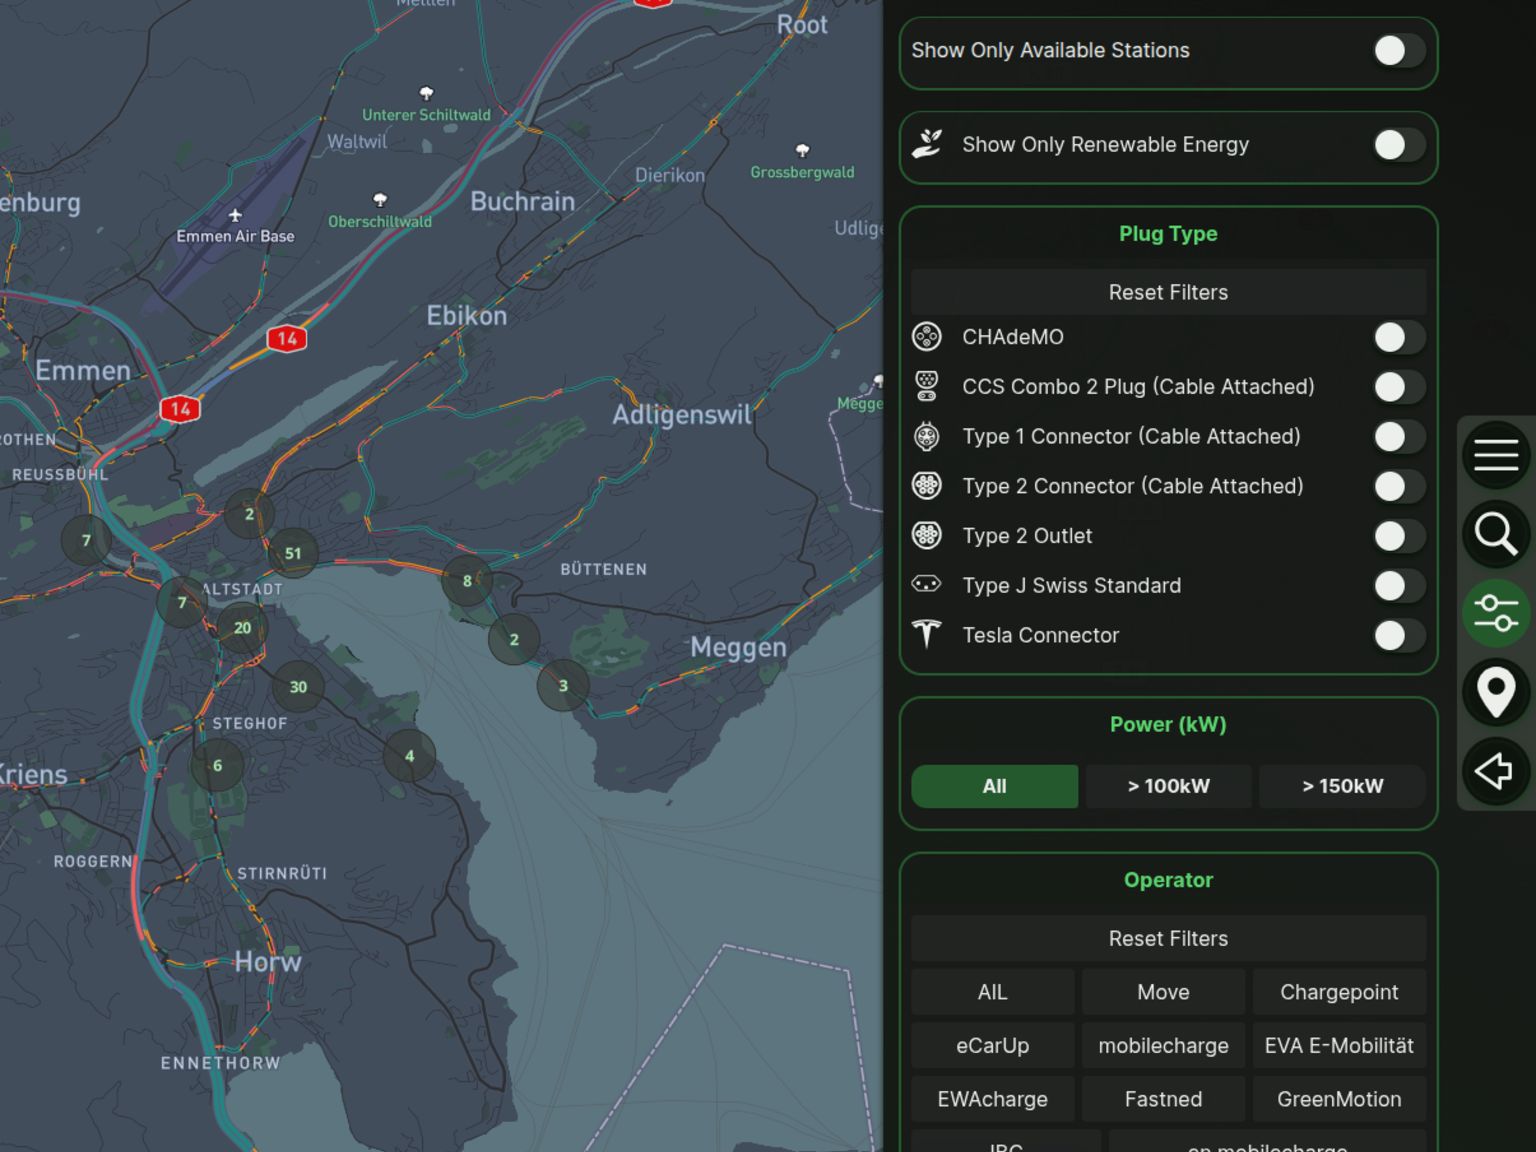This screenshot has height=1152, width=1536.
Task: Click the Meggen map label
Action: point(738,647)
